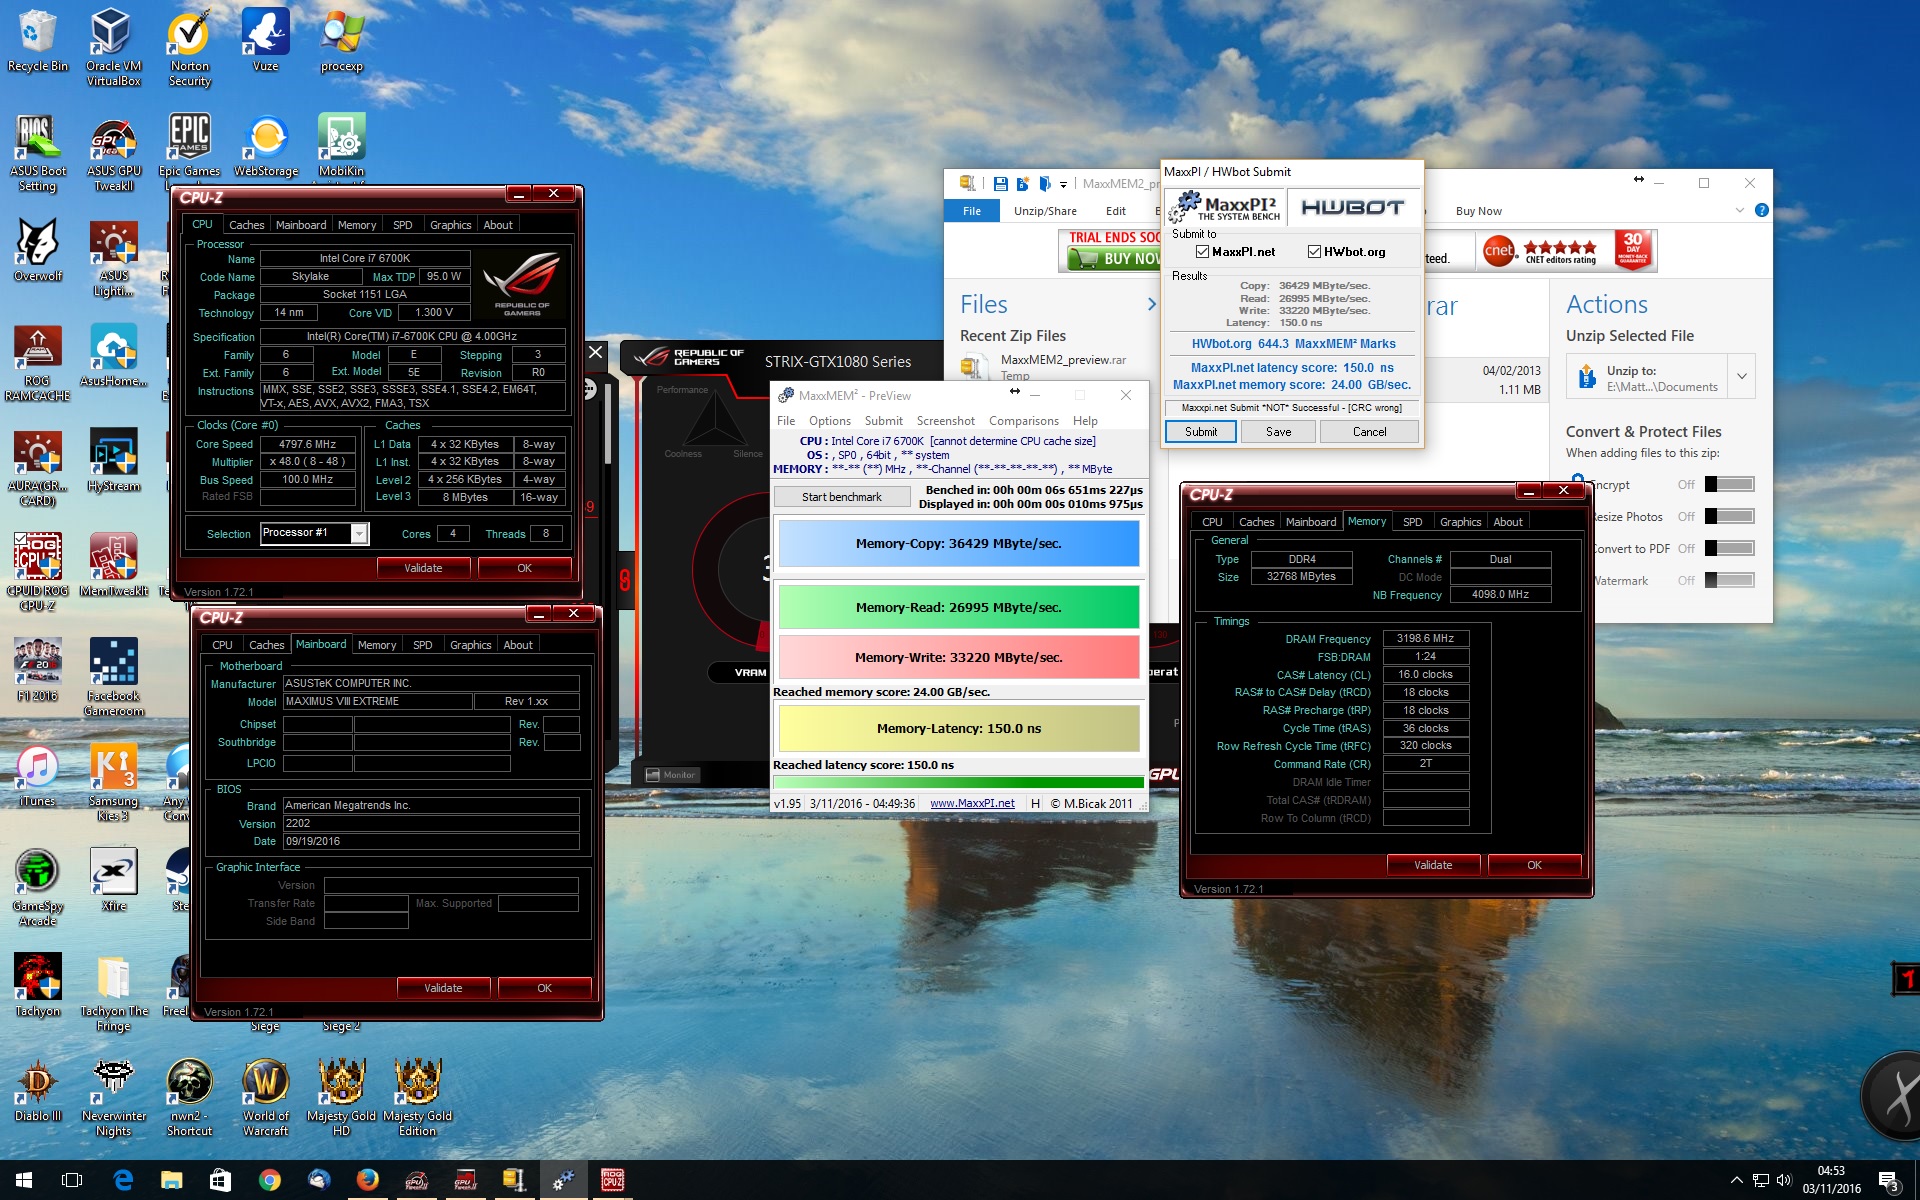The image size is (1920, 1200).
Task: Click the Memory-Latency result bar
Action: [x=958, y=729]
